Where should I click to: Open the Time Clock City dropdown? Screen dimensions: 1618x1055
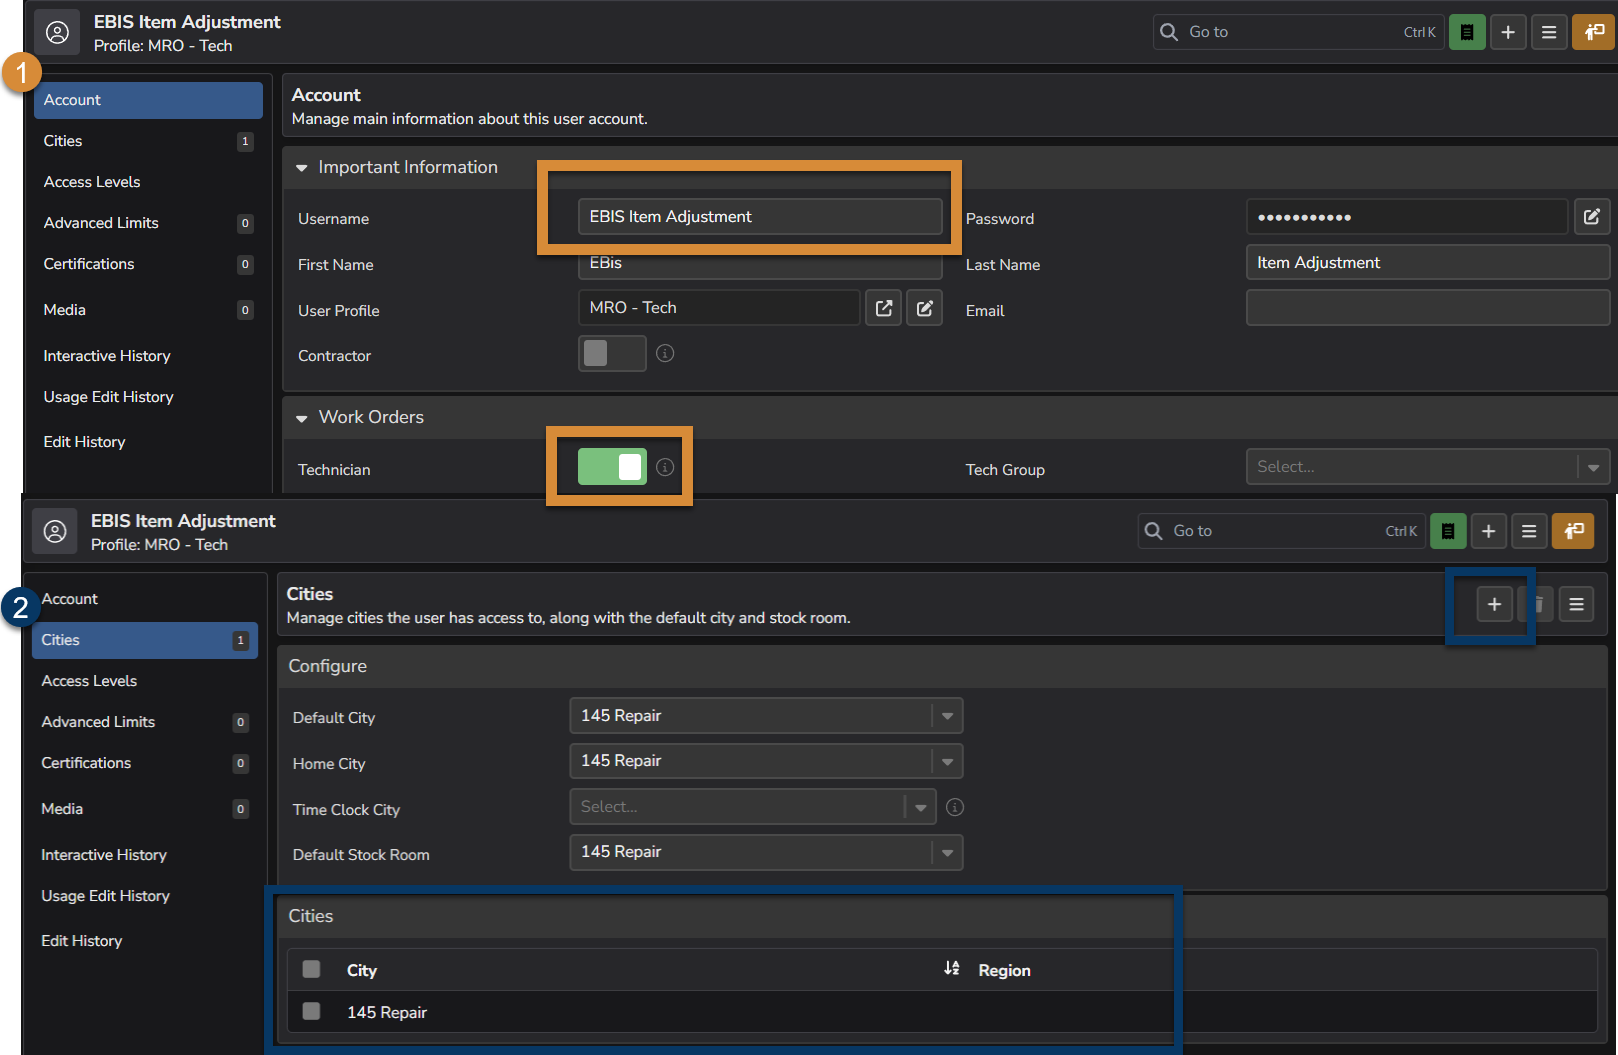[x=753, y=807]
